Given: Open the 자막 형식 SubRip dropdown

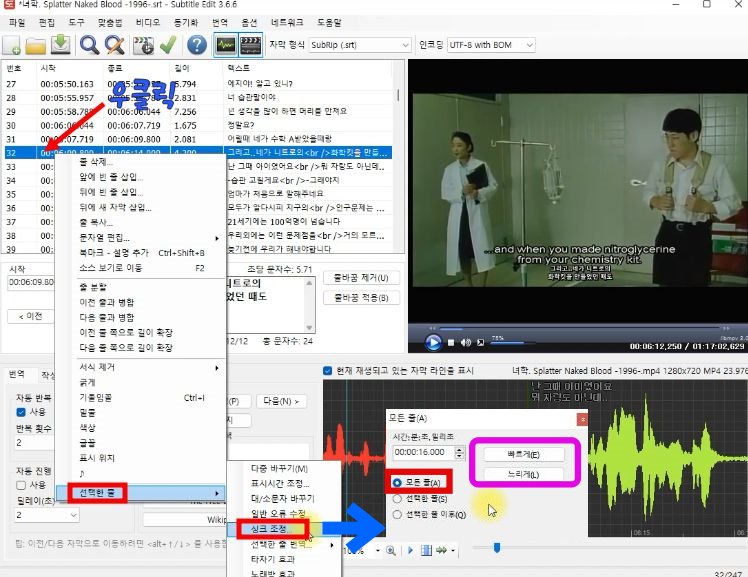Looking at the screenshot, I should pyautogui.click(x=360, y=45).
